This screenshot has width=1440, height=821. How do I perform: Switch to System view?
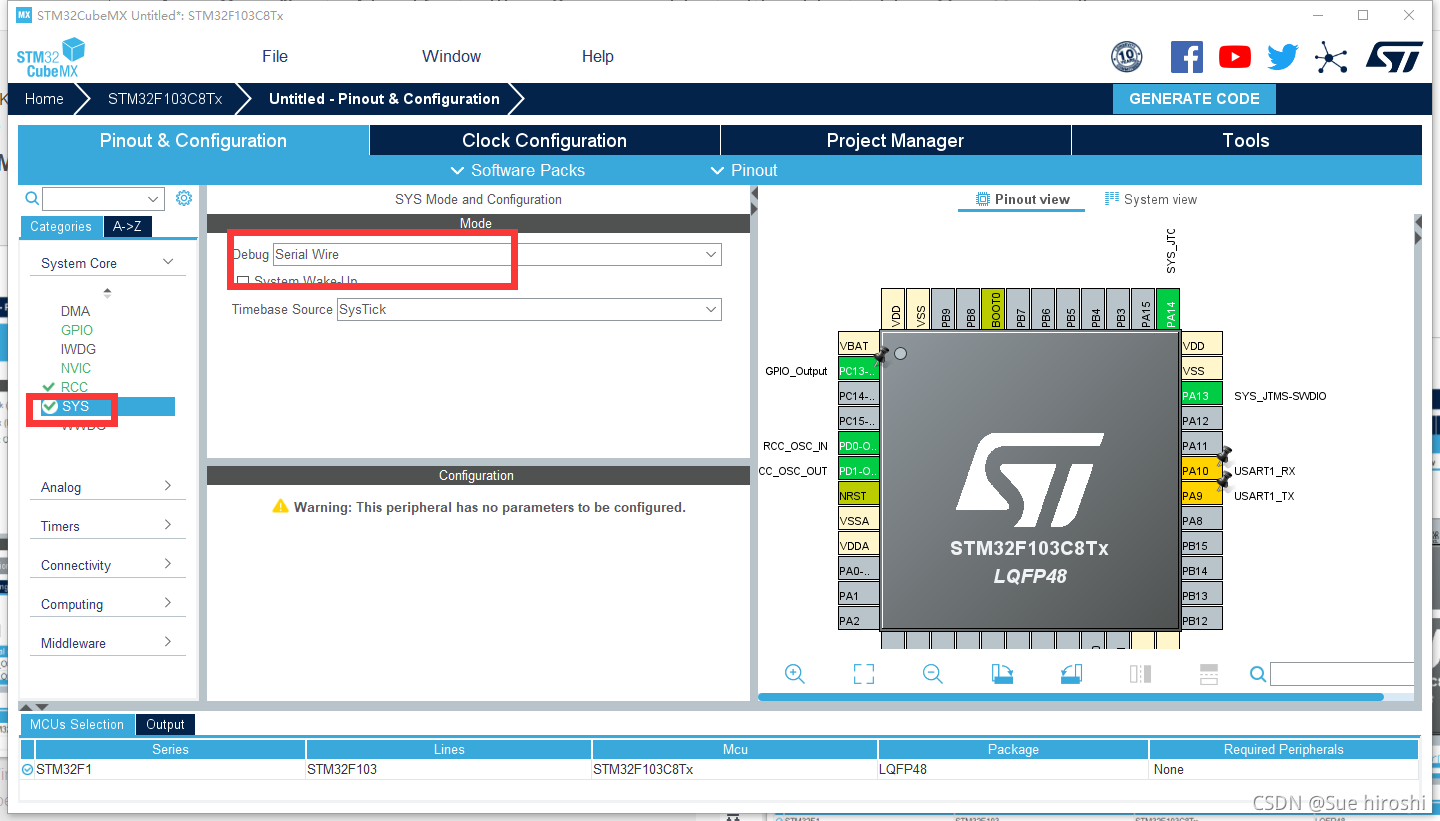1151,199
